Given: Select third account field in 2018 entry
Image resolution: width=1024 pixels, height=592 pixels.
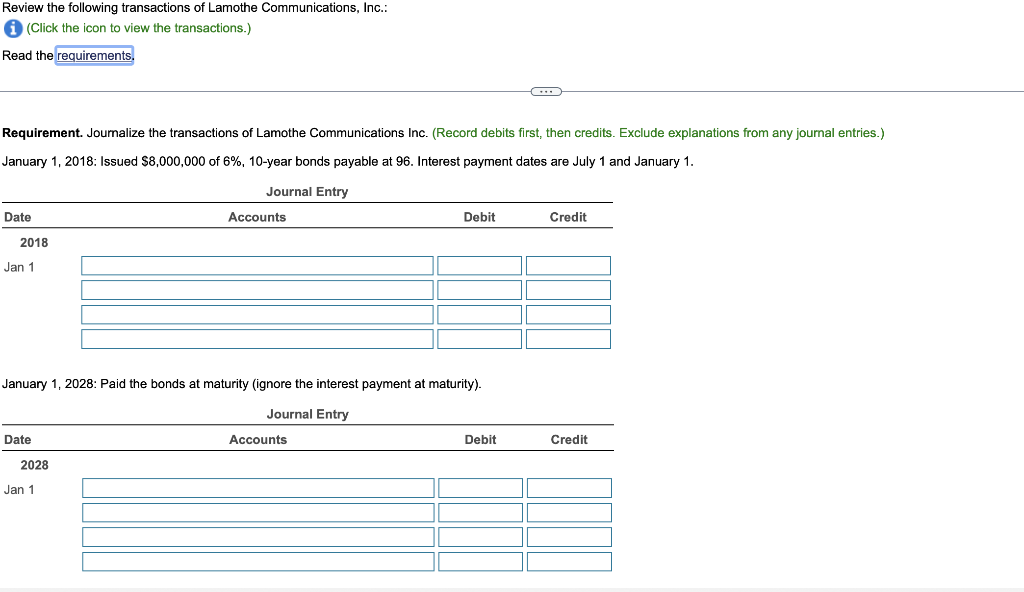Looking at the screenshot, I should coord(257,315).
